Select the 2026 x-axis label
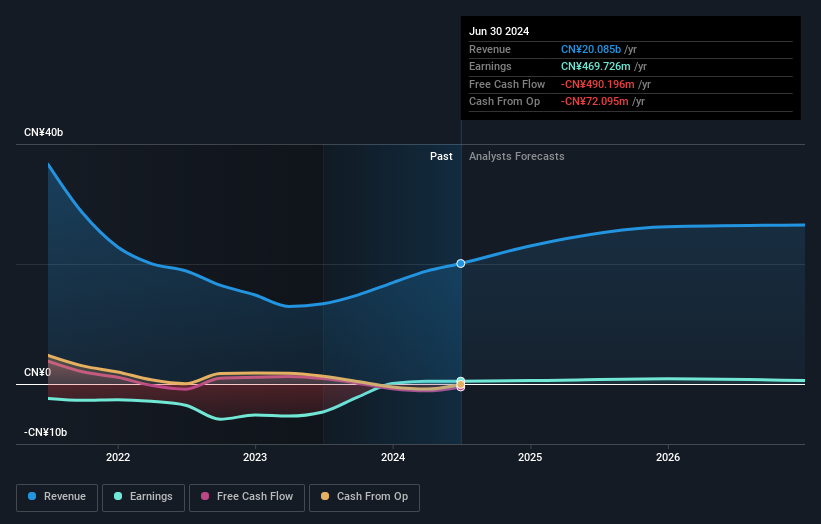Viewport: 821px width, 524px height. point(668,457)
